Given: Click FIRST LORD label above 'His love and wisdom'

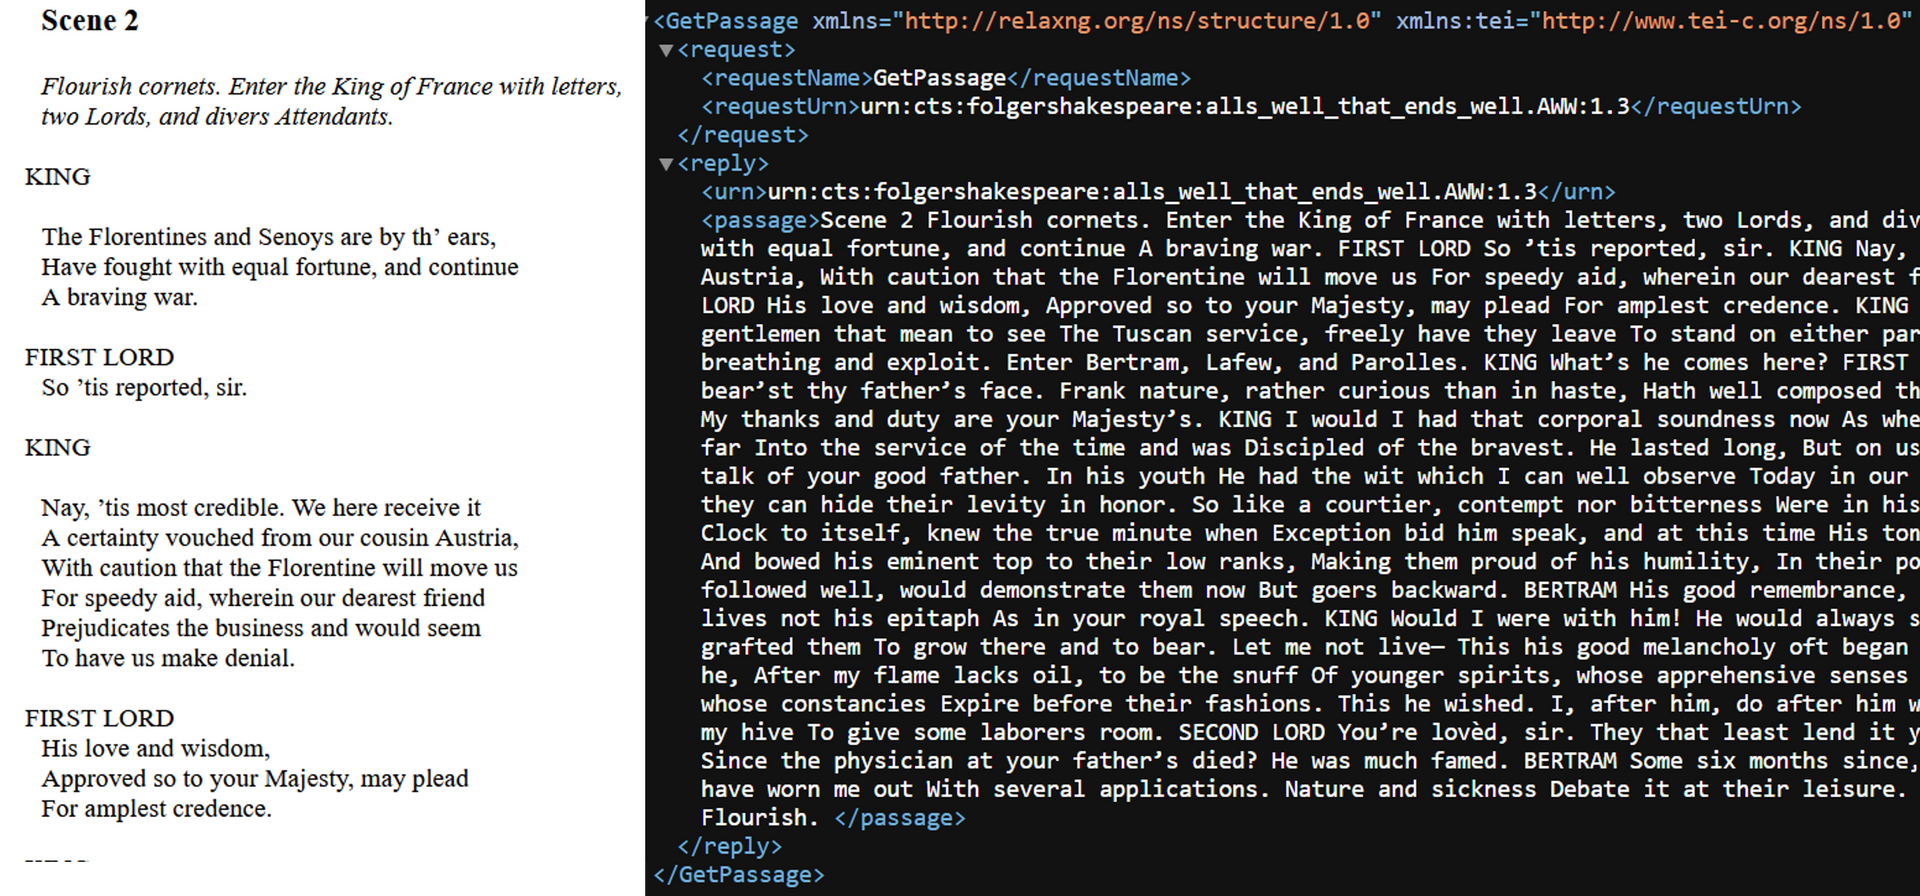Looking at the screenshot, I should [99, 719].
